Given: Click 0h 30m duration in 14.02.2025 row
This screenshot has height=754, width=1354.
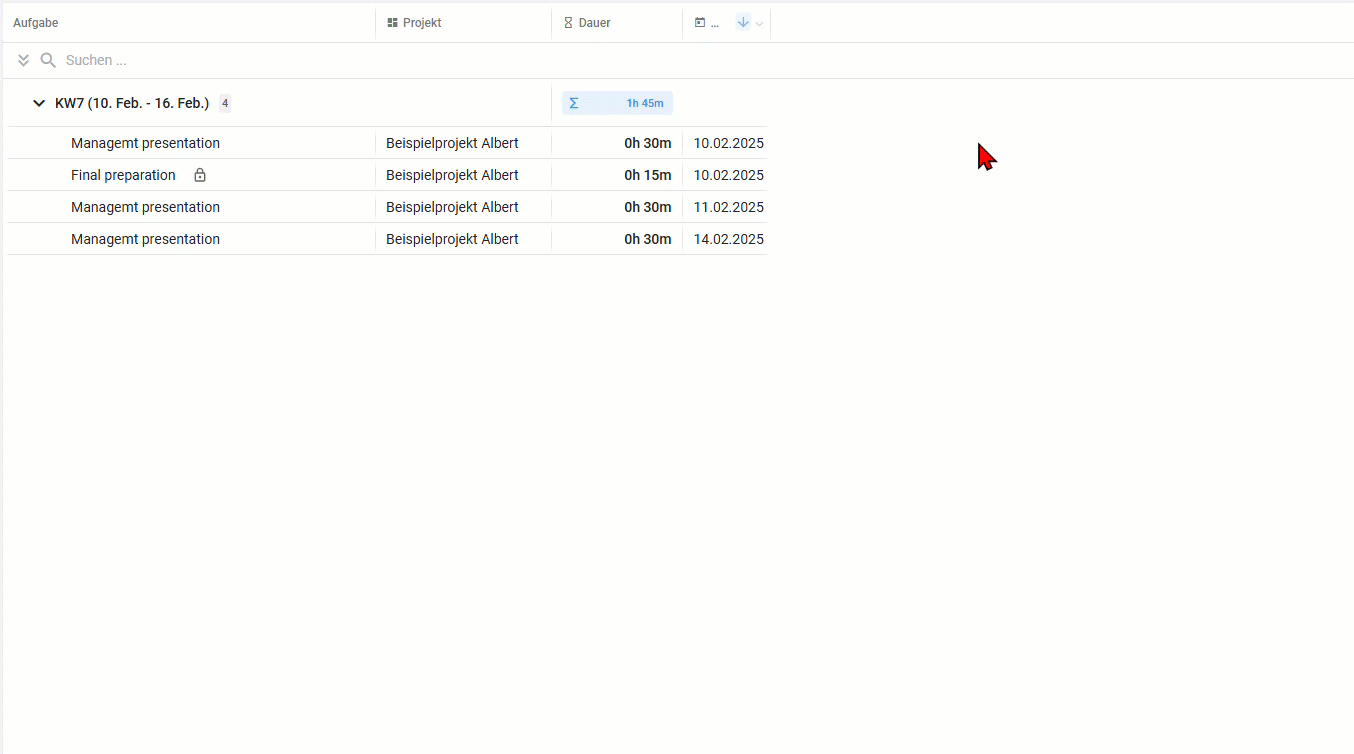Looking at the screenshot, I should [648, 239].
